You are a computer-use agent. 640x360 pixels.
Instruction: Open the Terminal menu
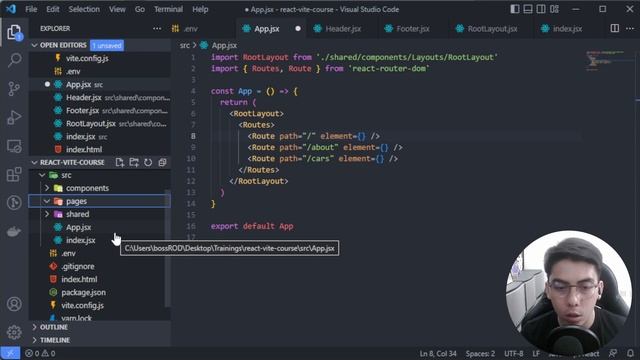(x=168, y=9)
